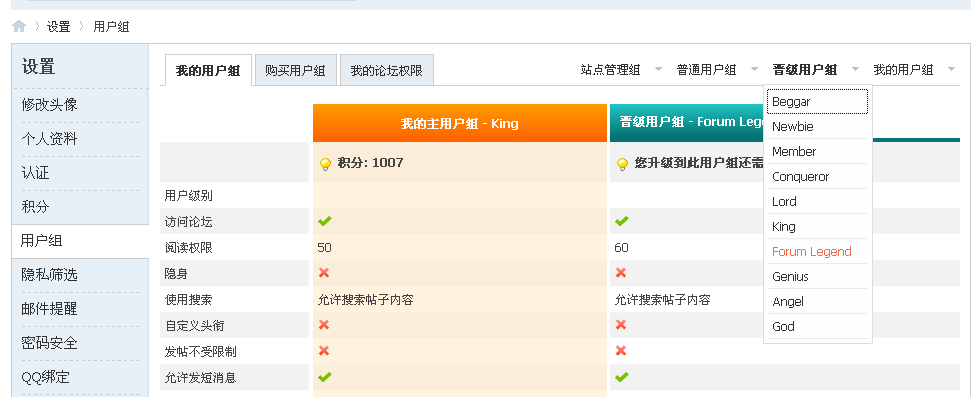Click the home icon in breadcrumb
Viewport: 973px width, 397px height.
tap(19, 27)
